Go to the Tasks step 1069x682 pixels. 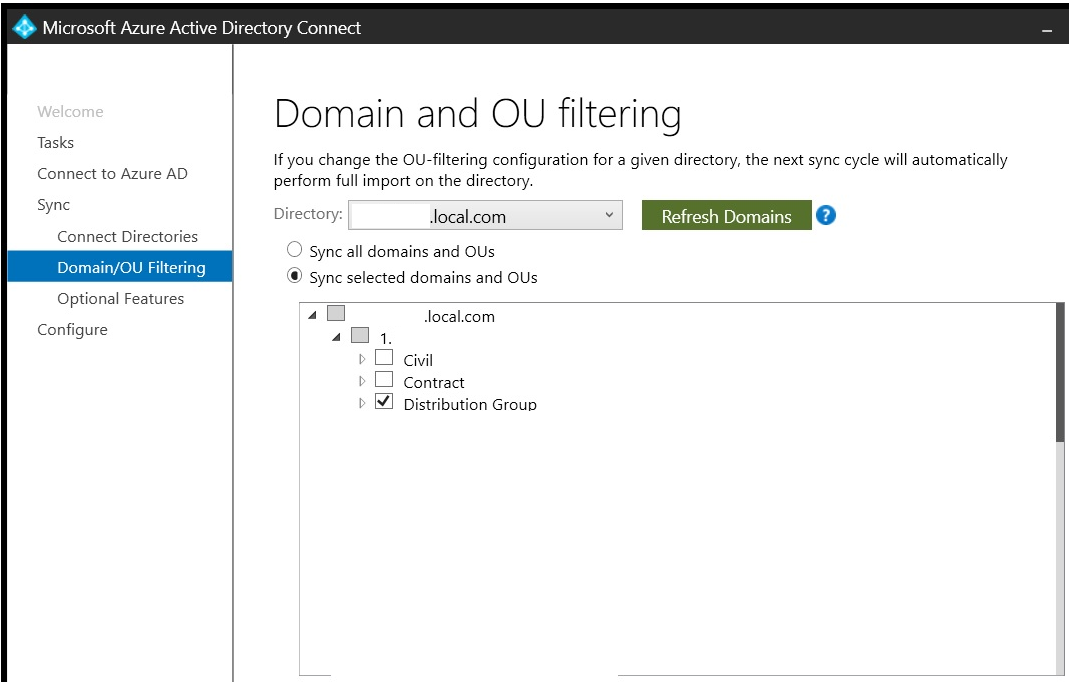point(55,143)
